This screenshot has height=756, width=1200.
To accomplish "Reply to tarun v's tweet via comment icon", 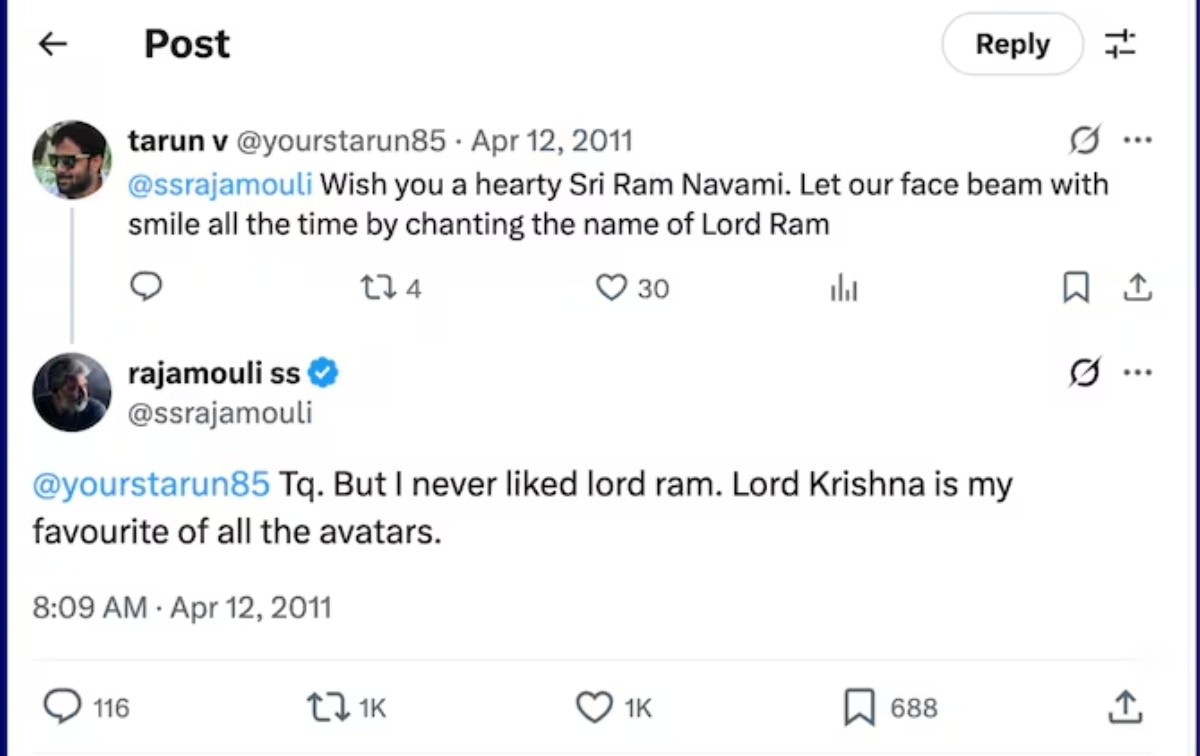I will point(147,288).
